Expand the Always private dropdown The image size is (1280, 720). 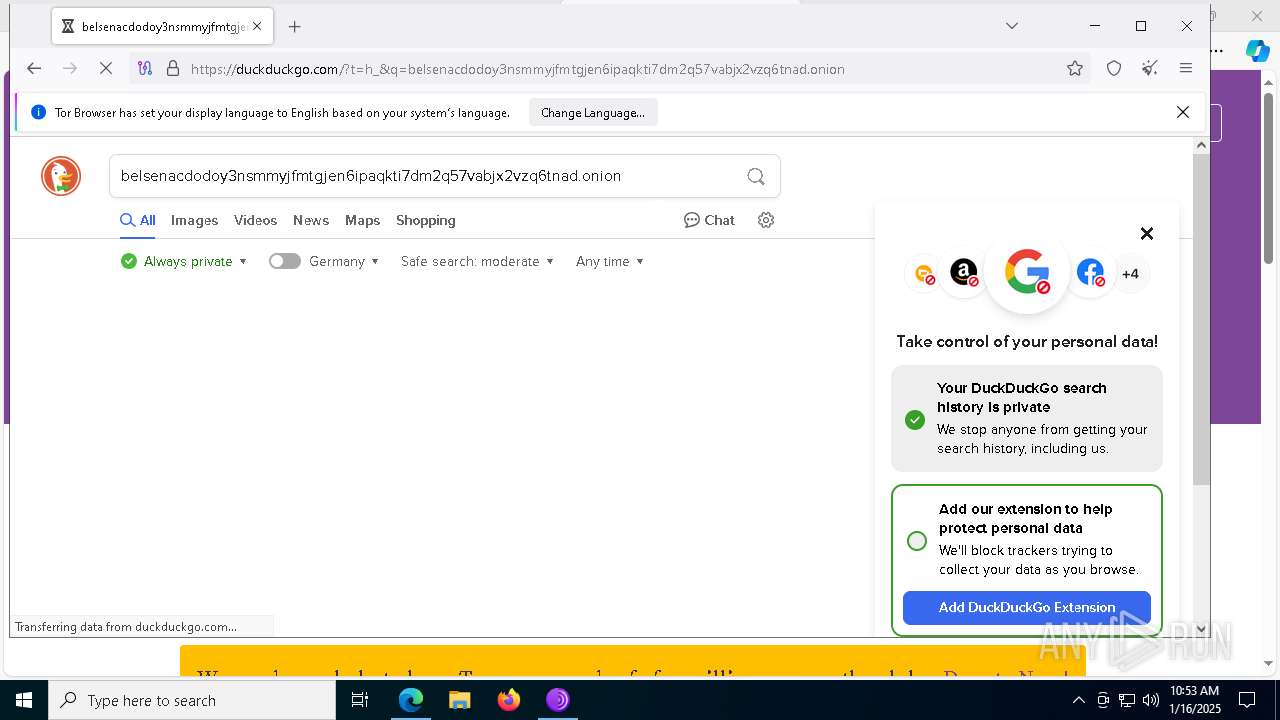[184, 261]
